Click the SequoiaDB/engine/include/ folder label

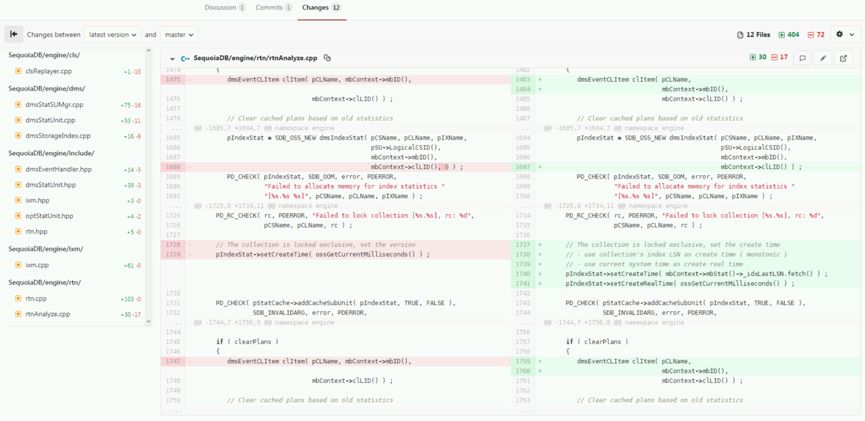click(51, 153)
